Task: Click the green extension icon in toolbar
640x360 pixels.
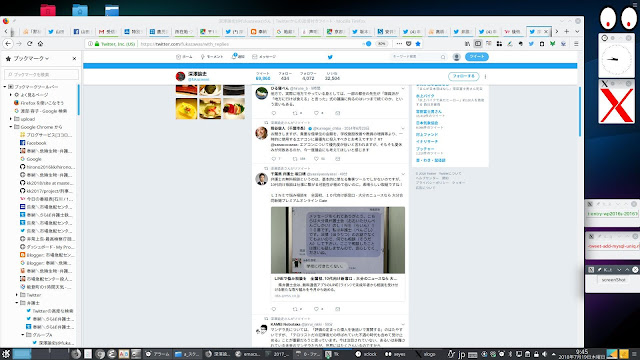Action: [x=552, y=44]
